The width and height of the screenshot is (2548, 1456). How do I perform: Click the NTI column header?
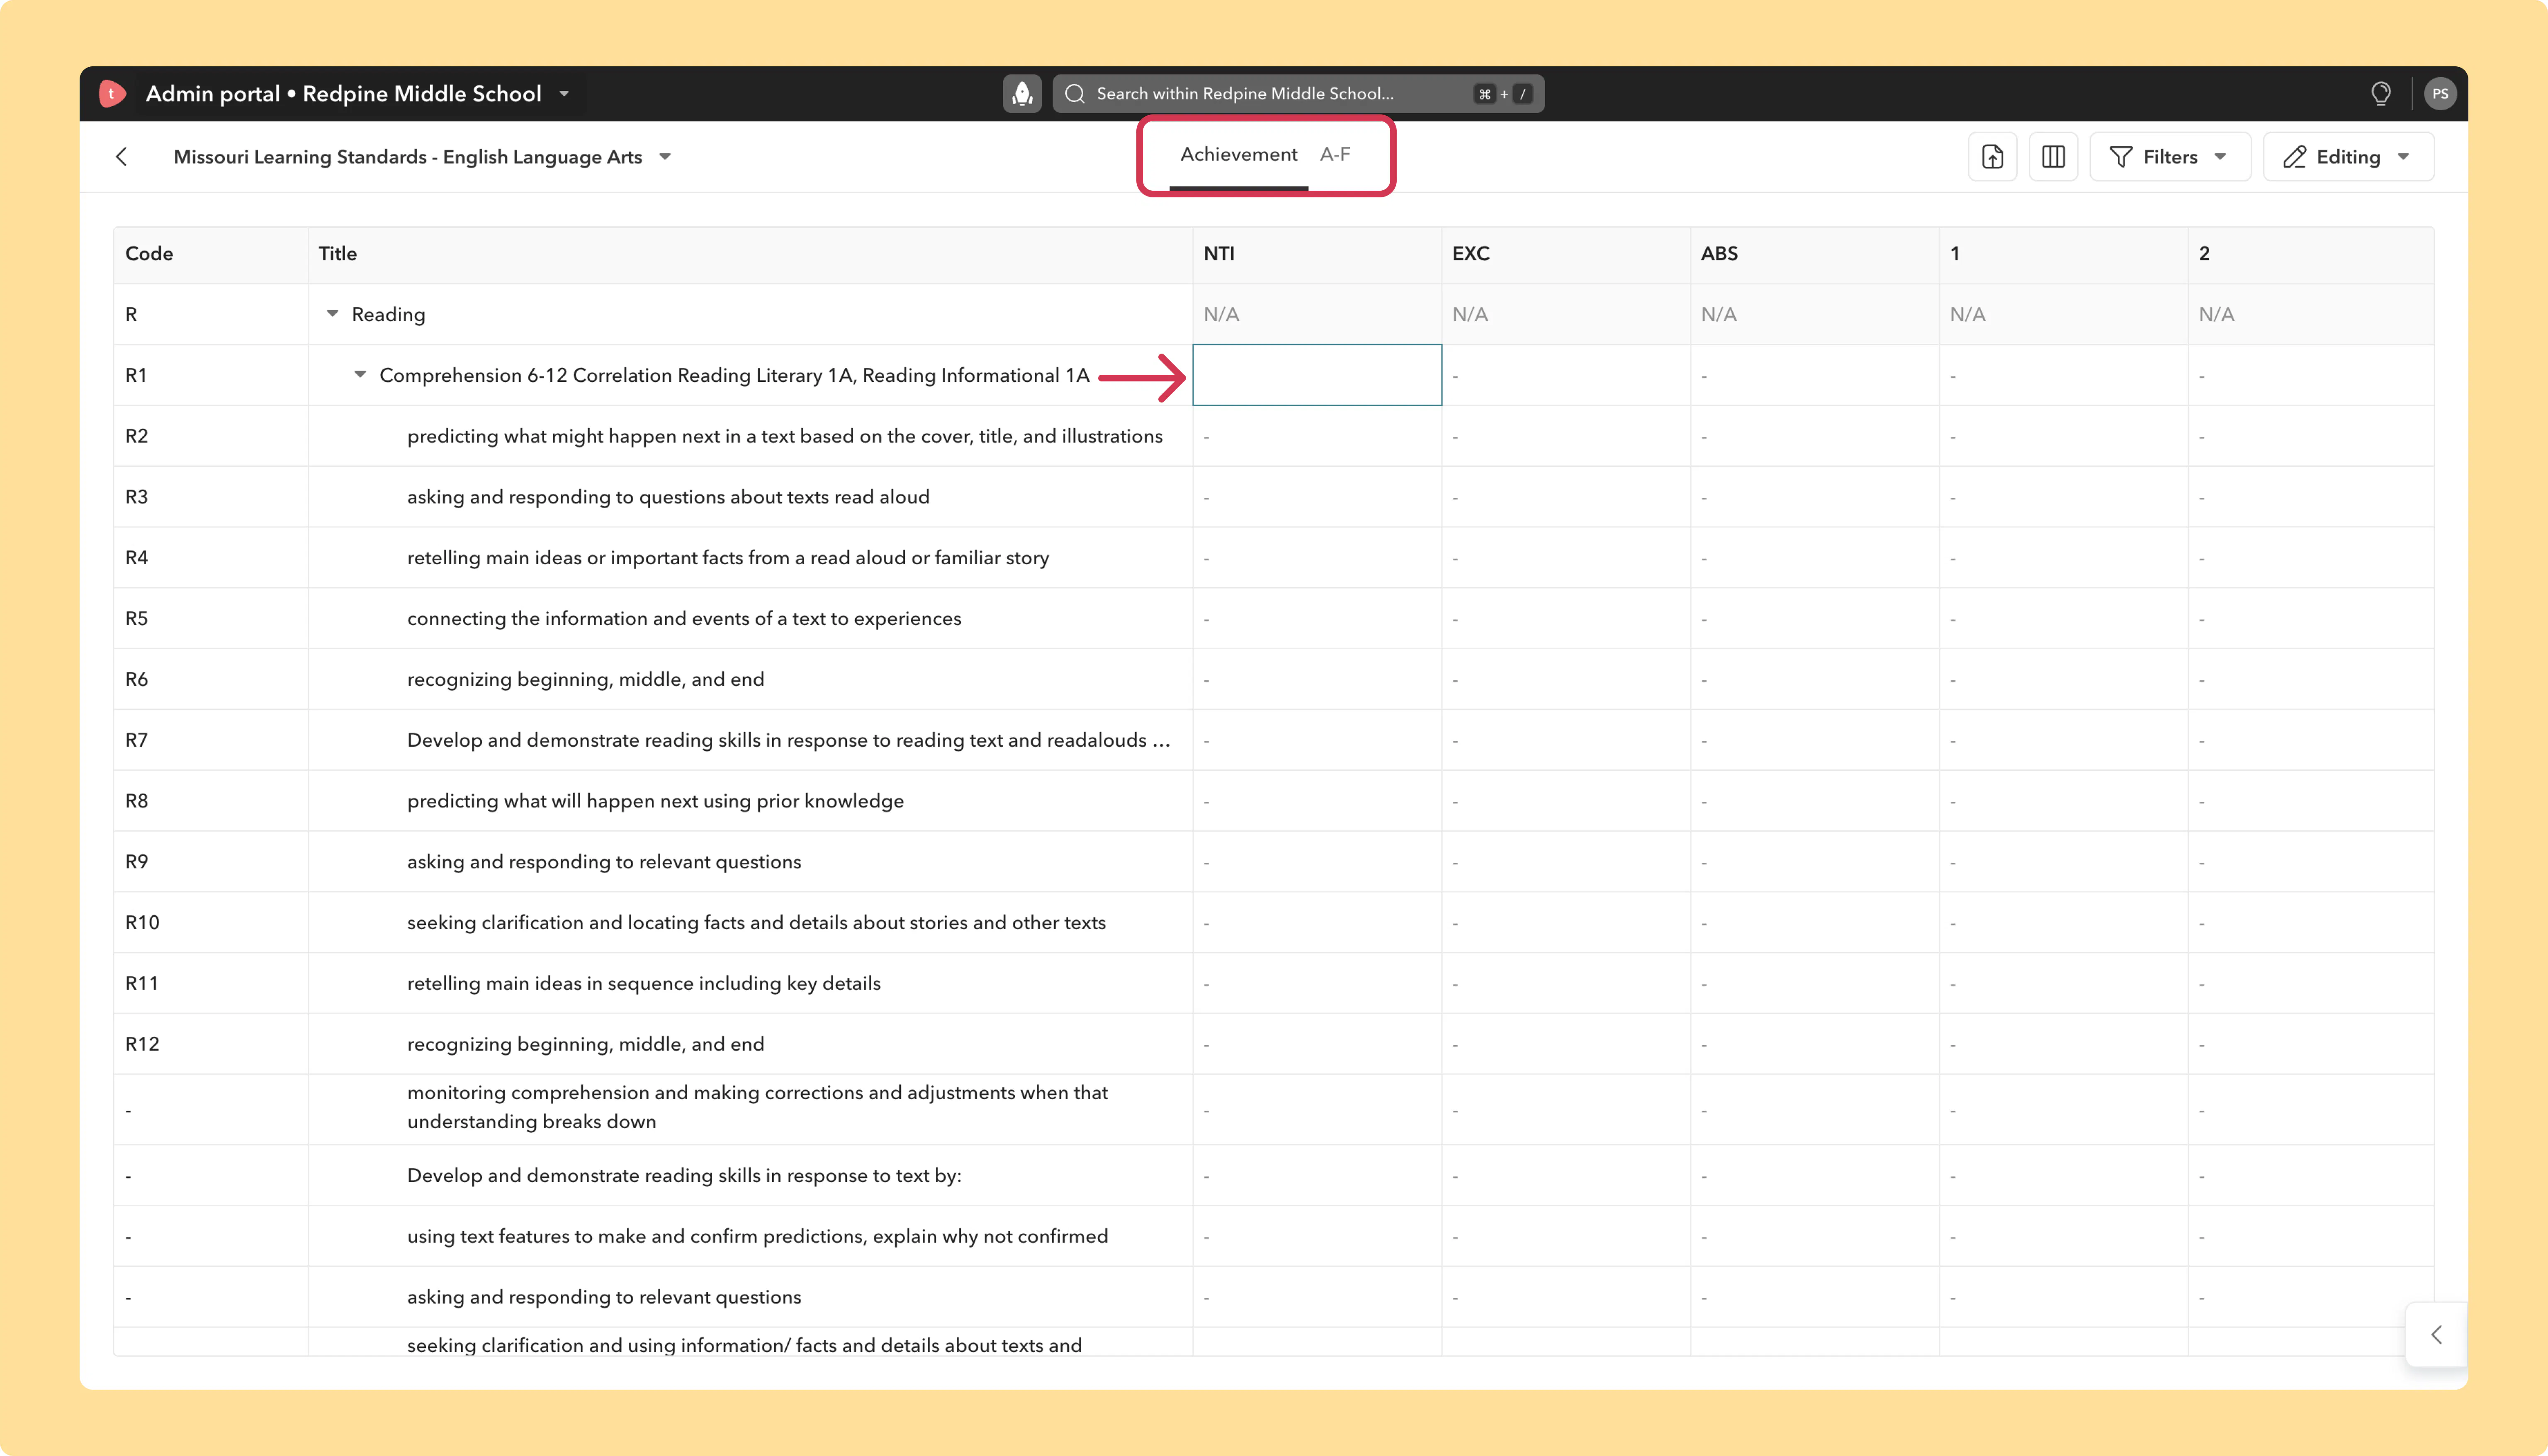pos(1317,254)
